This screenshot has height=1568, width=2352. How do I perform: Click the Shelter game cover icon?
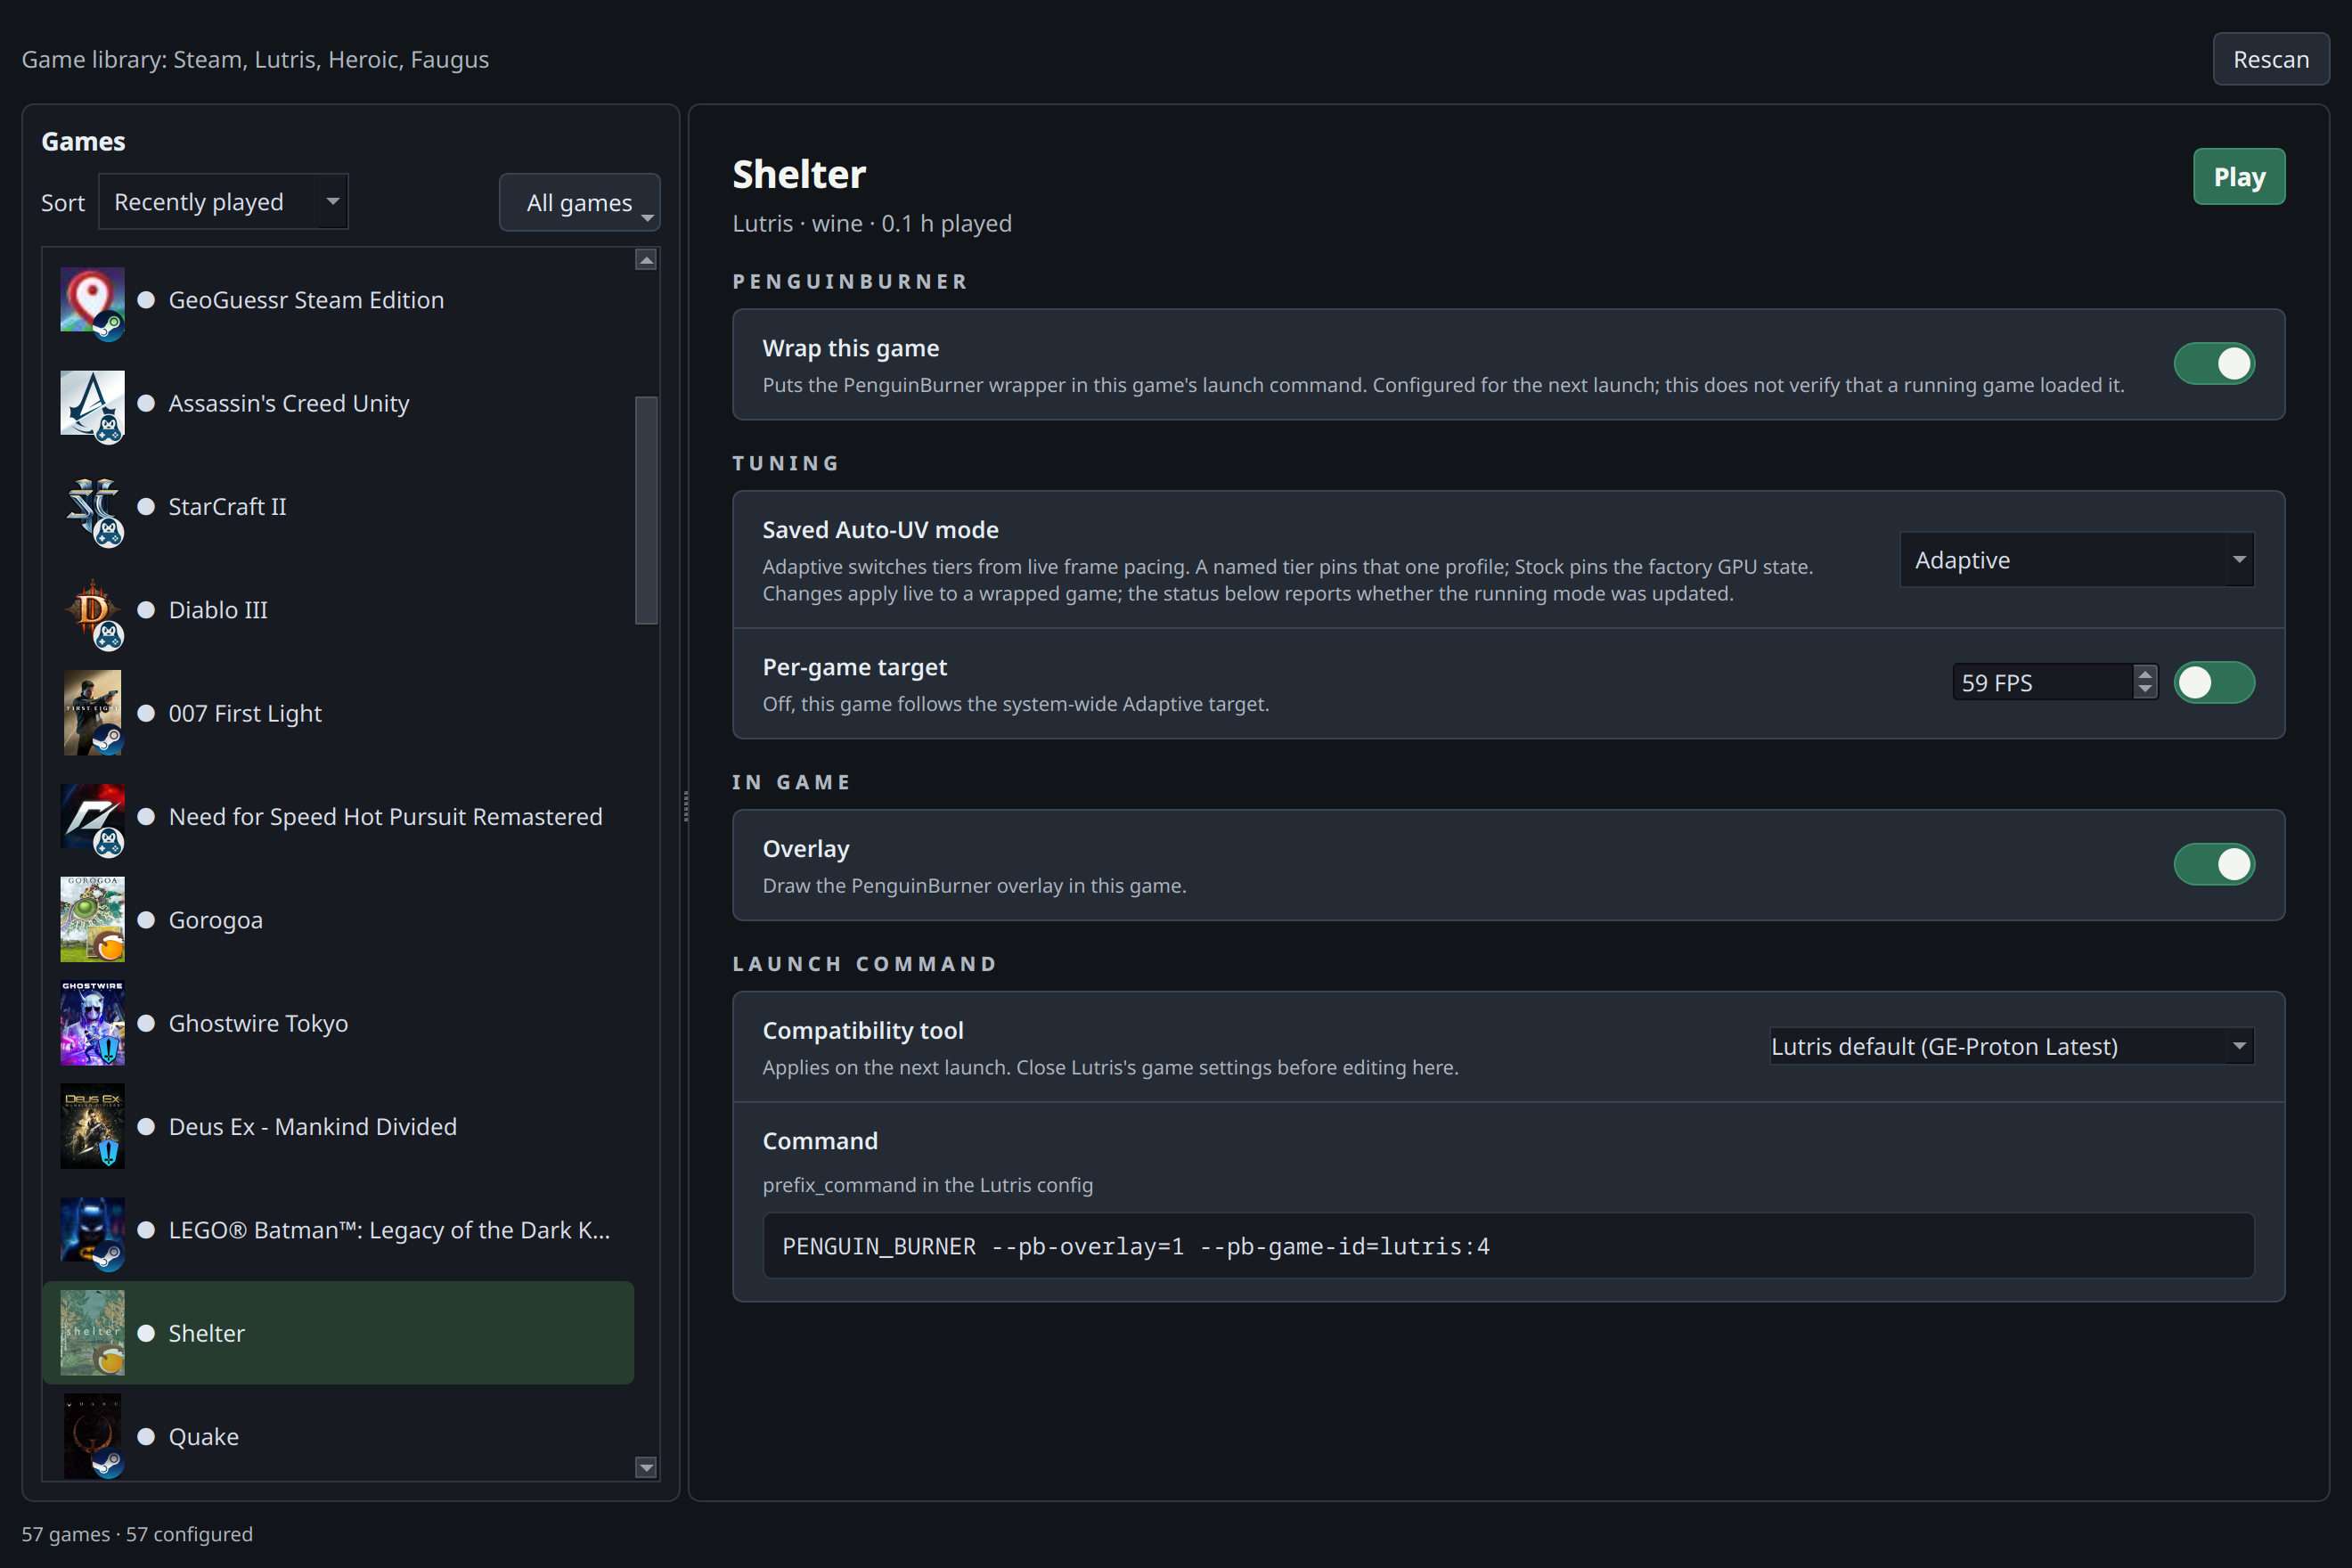pyautogui.click(x=92, y=1333)
